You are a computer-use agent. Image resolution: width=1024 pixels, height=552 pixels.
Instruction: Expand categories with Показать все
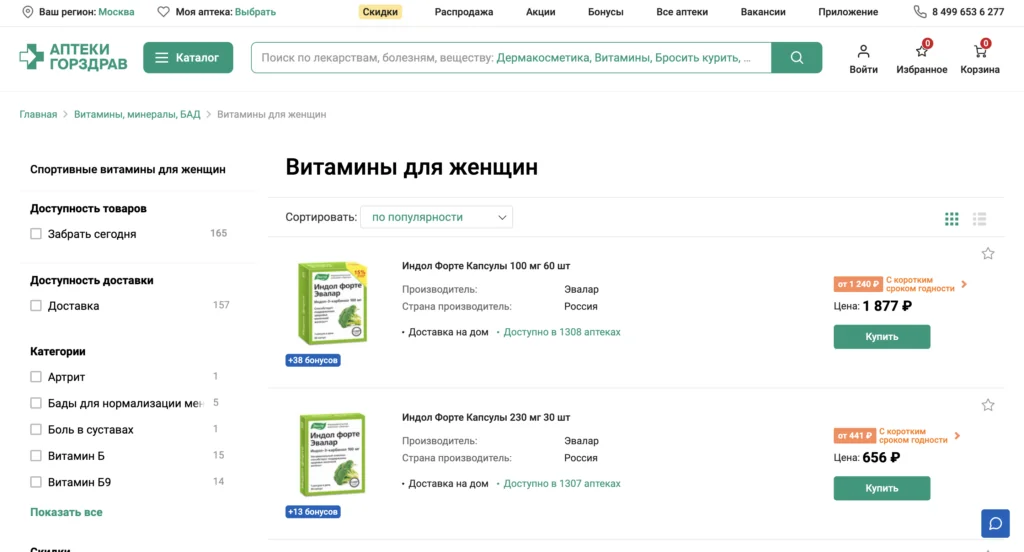click(x=66, y=512)
